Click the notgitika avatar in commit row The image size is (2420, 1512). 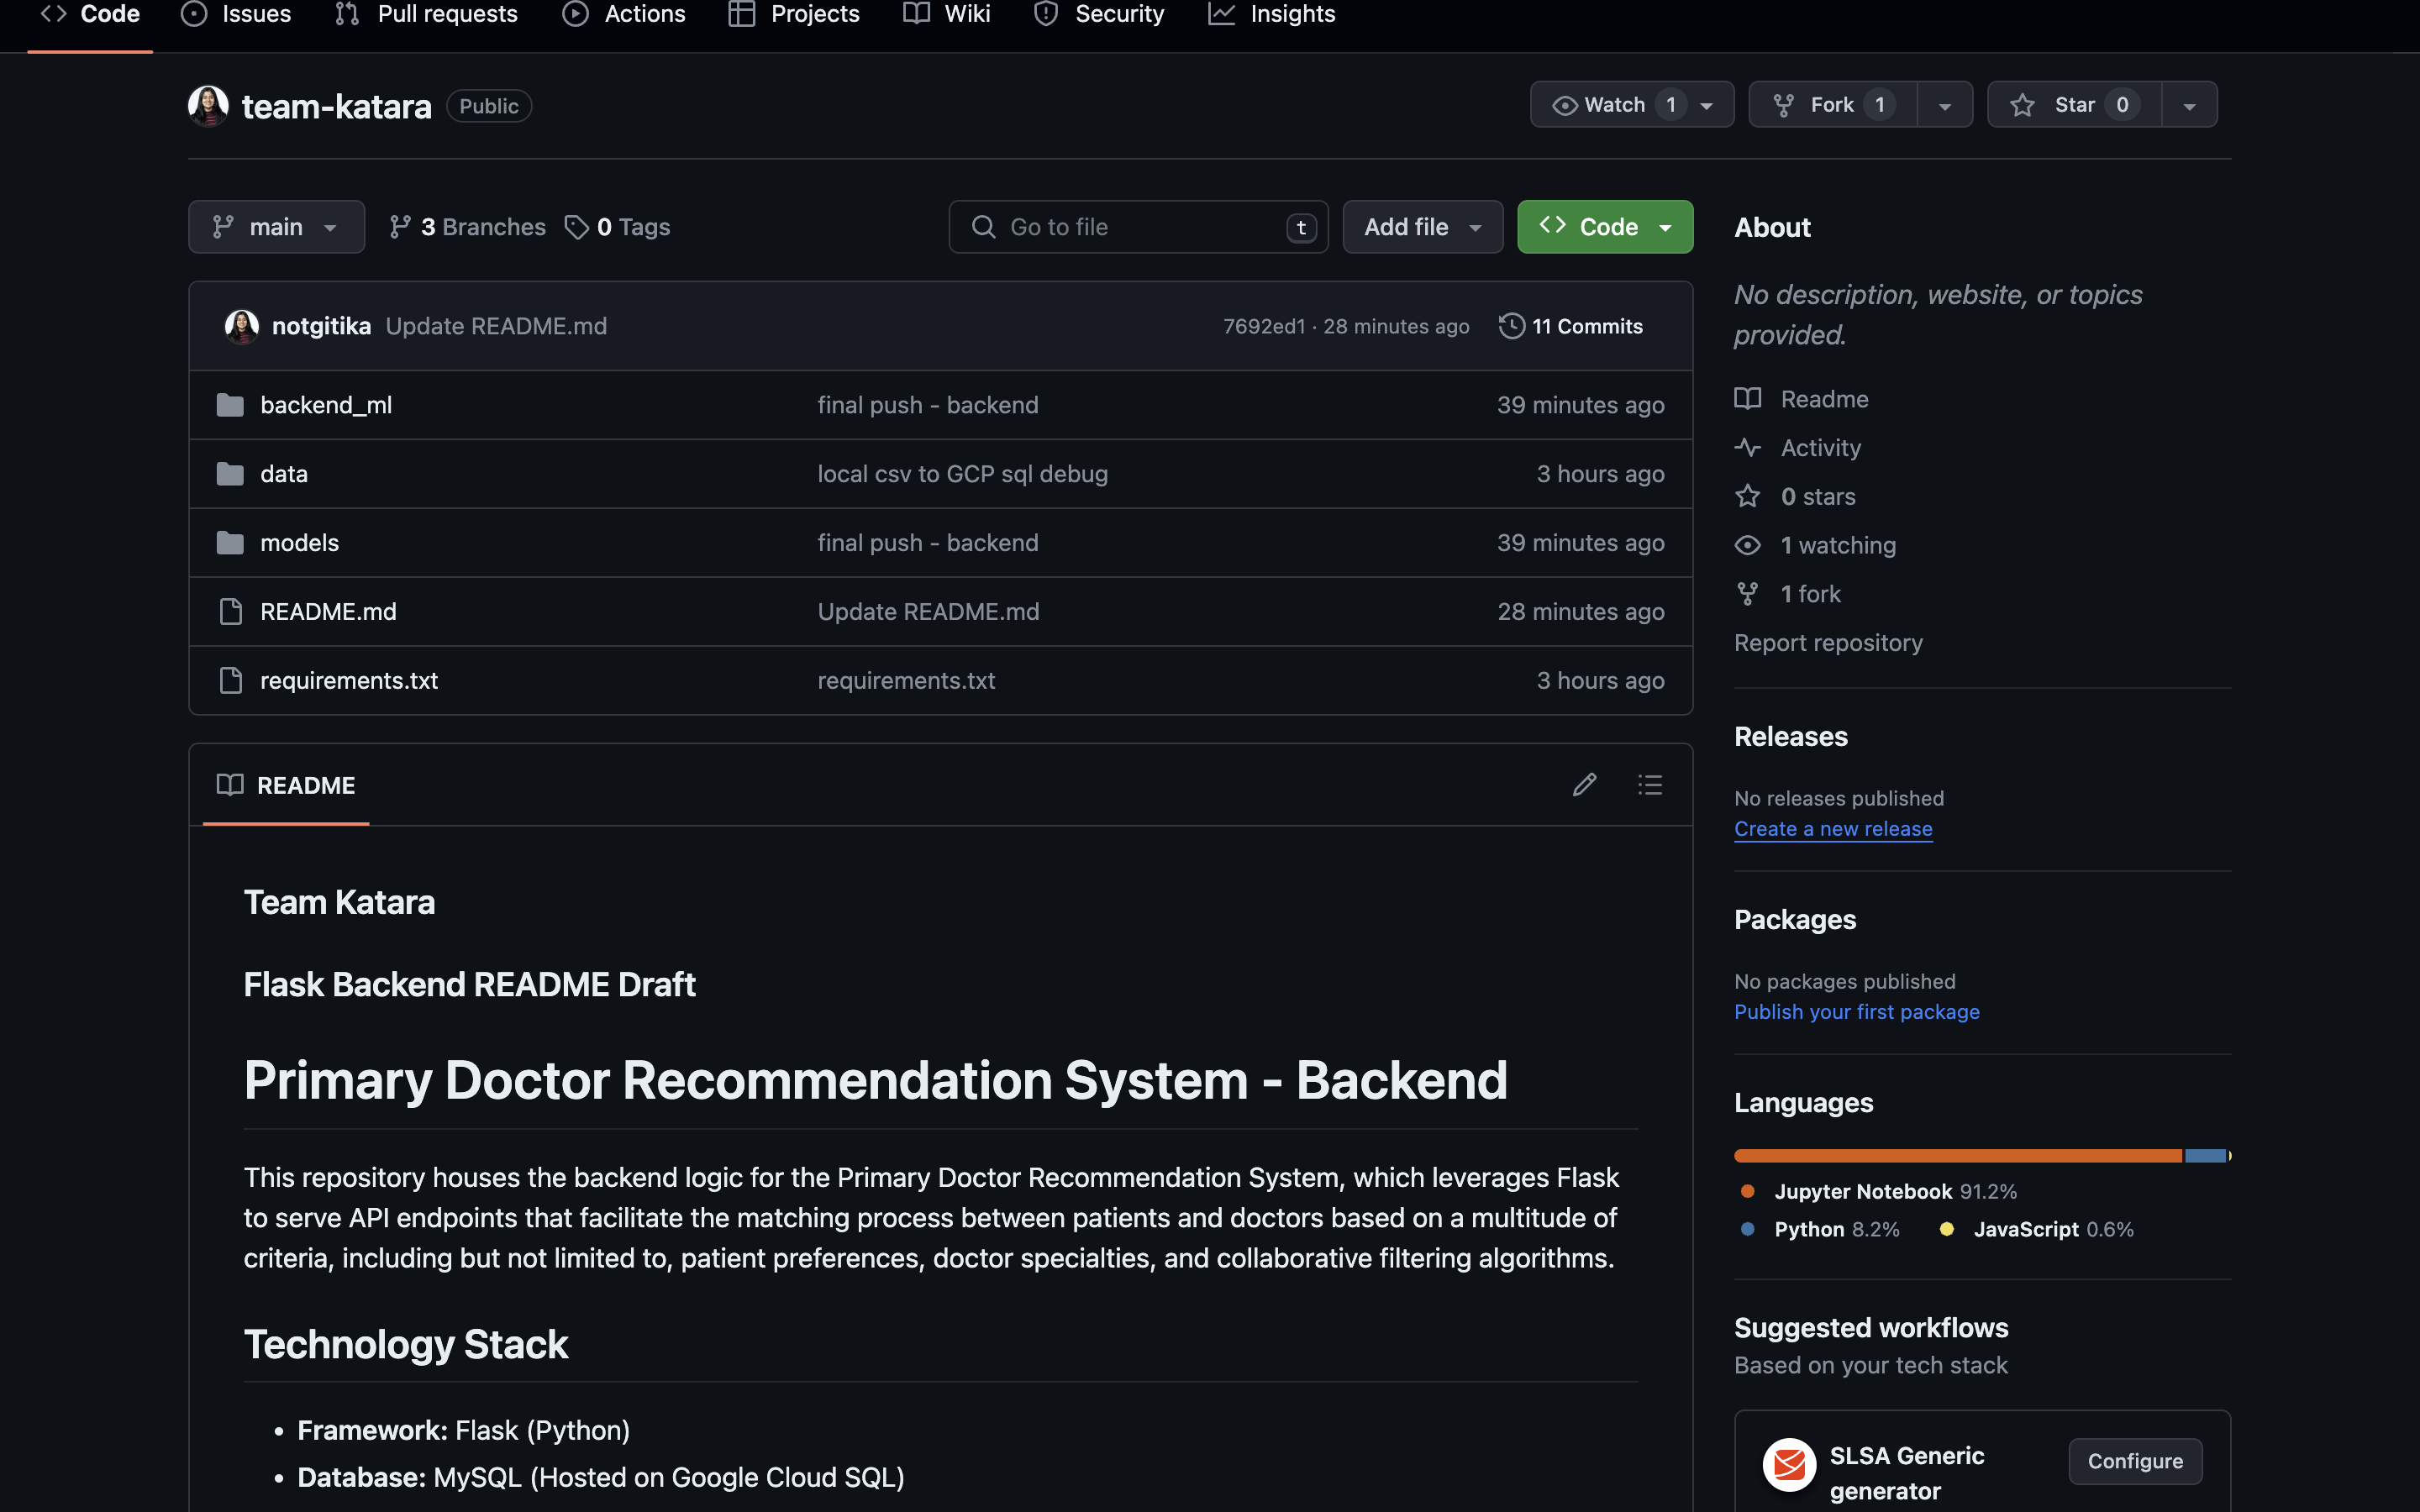point(241,326)
